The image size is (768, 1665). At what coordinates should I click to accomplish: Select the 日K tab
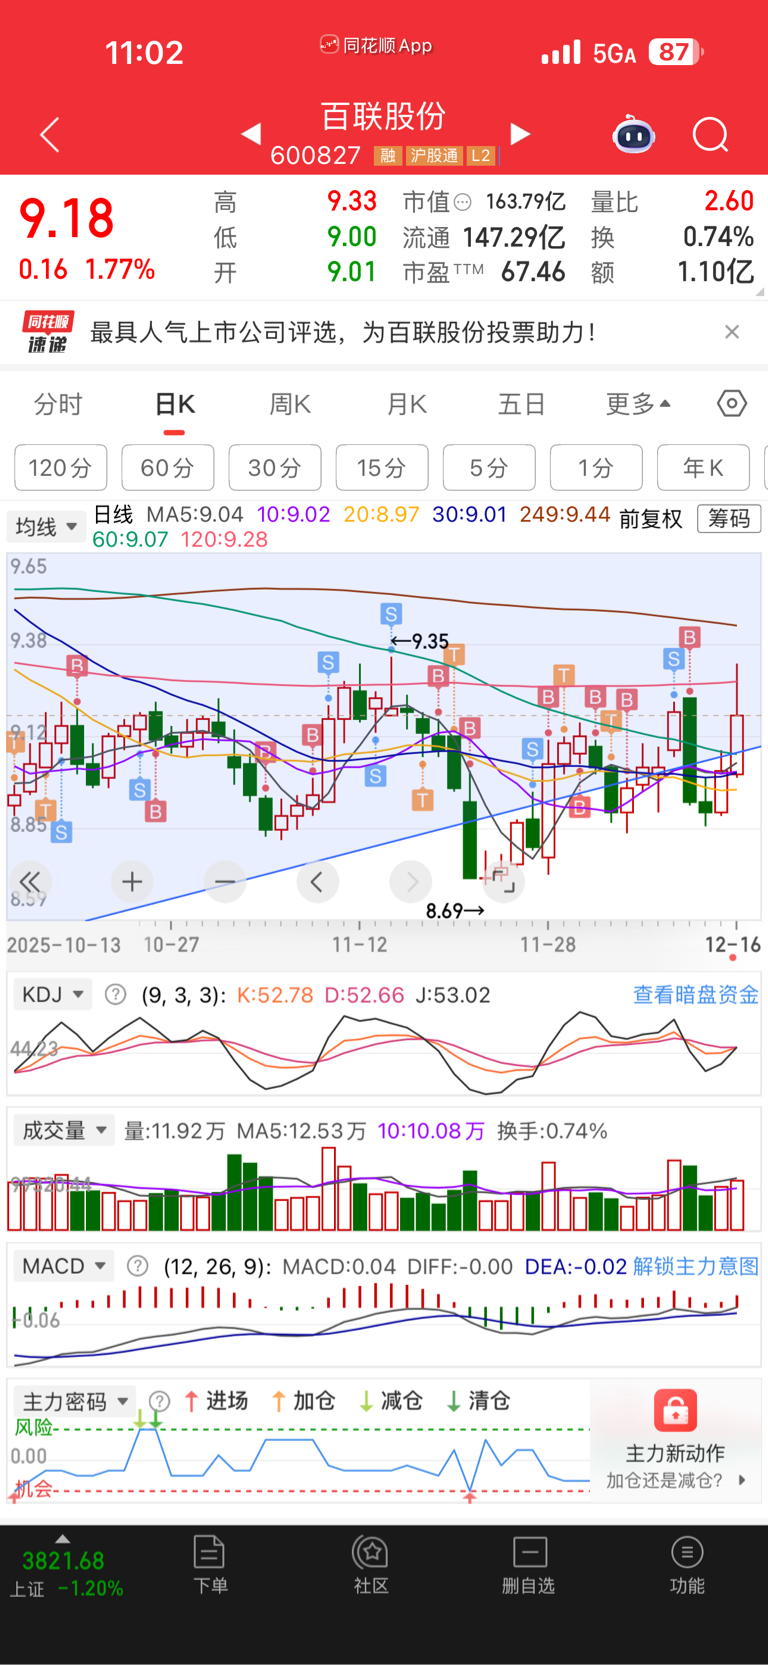[x=174, y=404]
